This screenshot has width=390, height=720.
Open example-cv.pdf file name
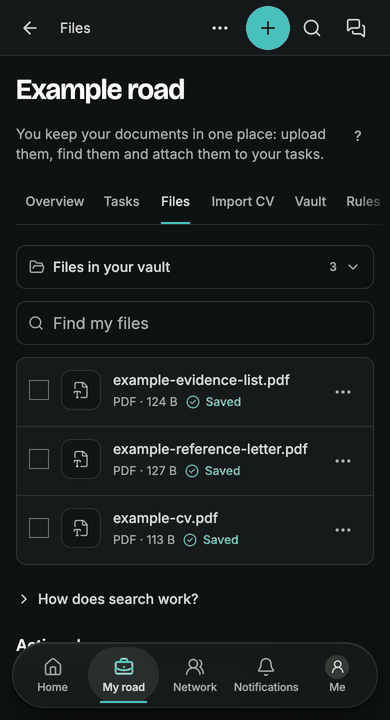(x=165, y=518)
